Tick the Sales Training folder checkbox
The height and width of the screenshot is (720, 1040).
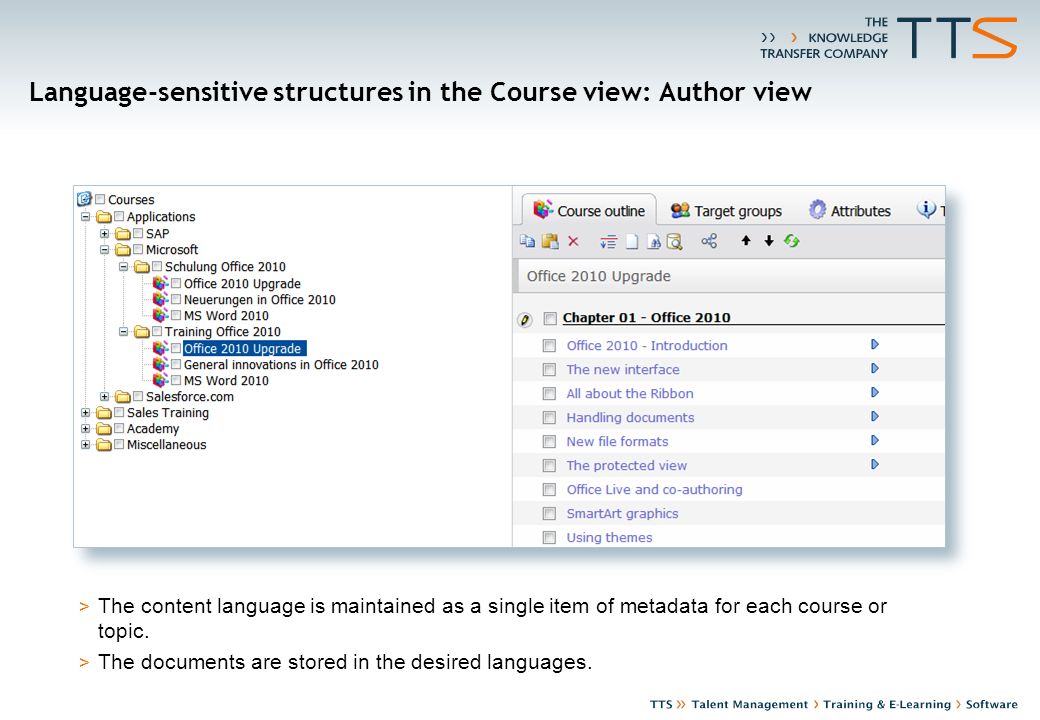119,412
